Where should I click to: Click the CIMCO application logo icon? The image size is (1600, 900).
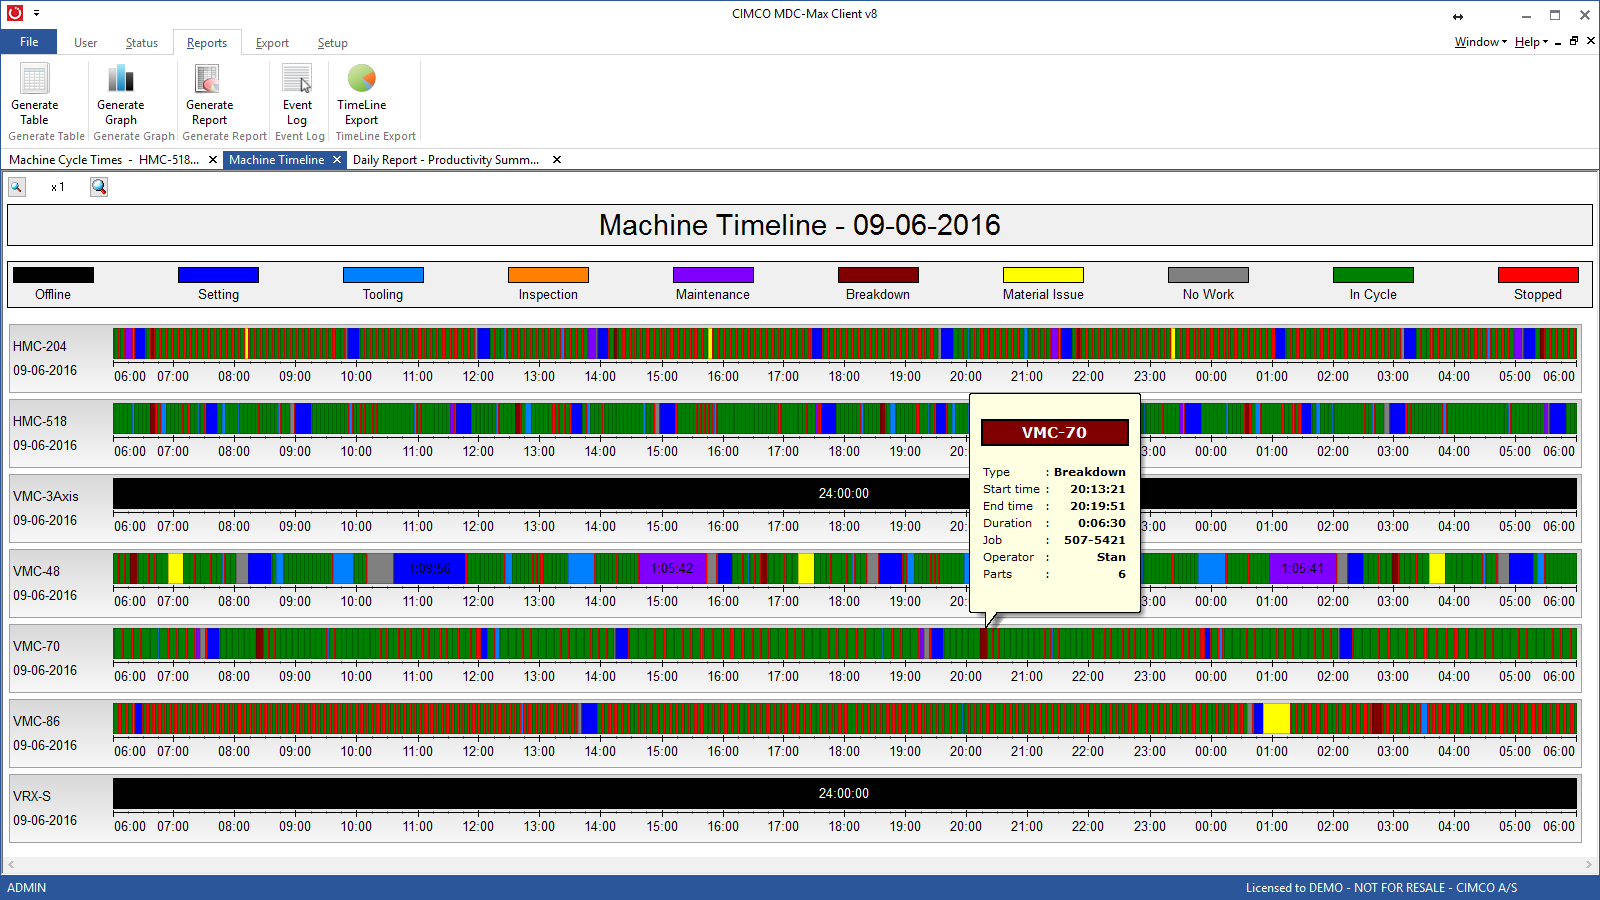(x=14, y=13)
